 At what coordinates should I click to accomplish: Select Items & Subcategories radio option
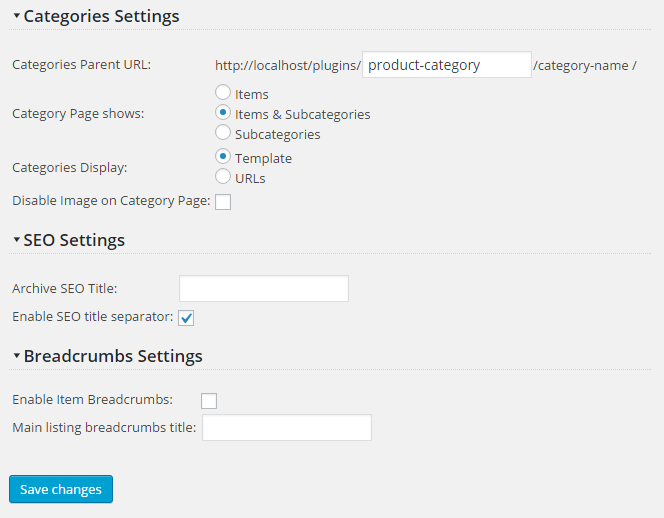pyautogui.click(x=223, y=113)
